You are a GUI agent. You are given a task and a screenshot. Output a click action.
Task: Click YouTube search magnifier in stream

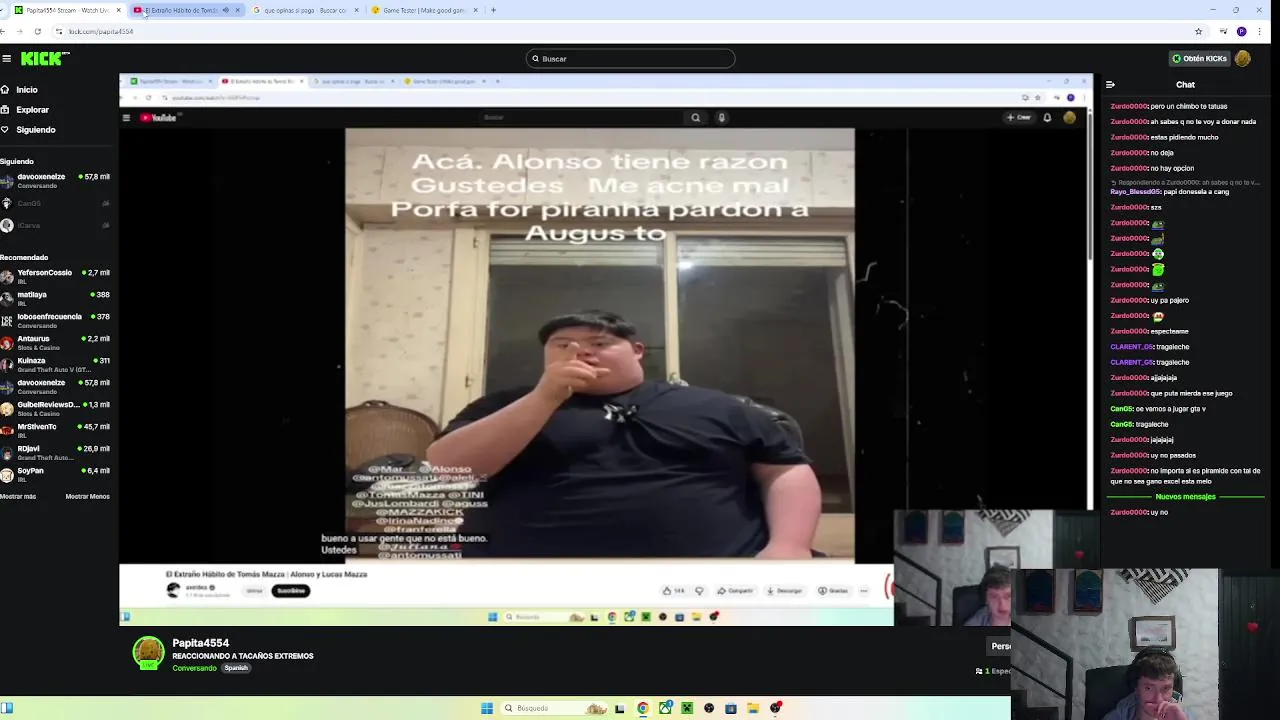[696, 118]
